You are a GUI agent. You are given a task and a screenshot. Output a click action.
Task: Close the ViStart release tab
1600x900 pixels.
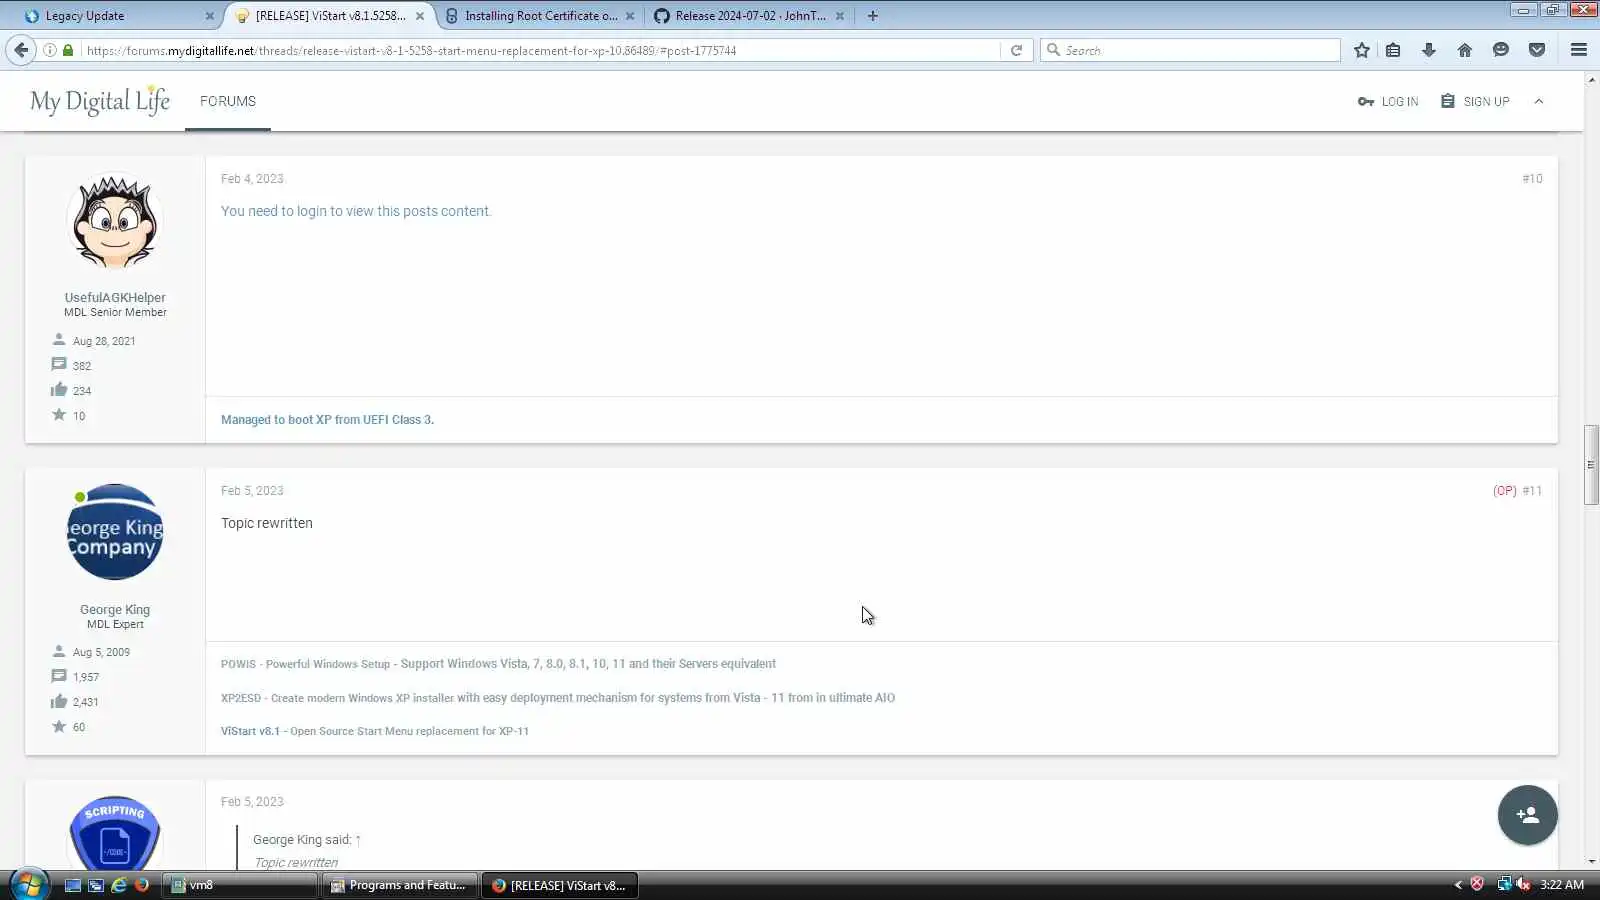pos(420,16)
